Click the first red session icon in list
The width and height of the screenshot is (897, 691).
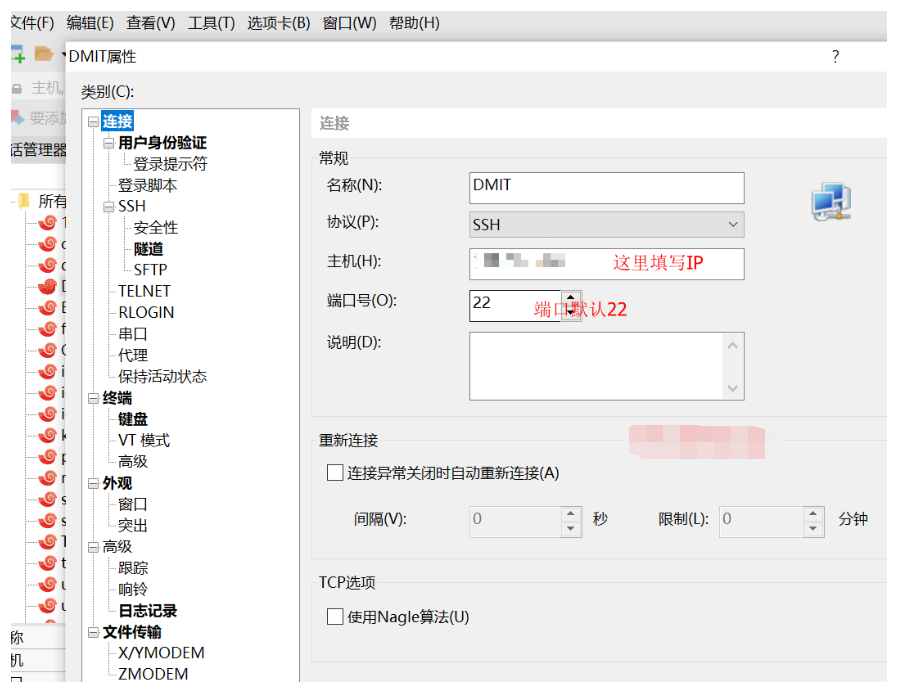click(x=47, y=222)
